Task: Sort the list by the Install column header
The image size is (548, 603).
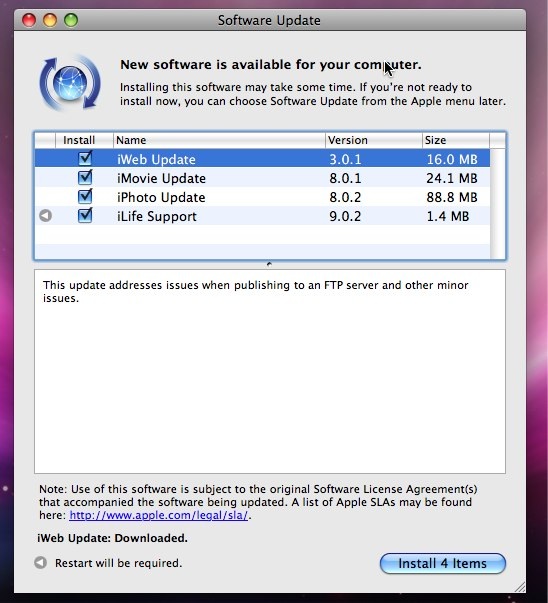Action: [84, 140]
